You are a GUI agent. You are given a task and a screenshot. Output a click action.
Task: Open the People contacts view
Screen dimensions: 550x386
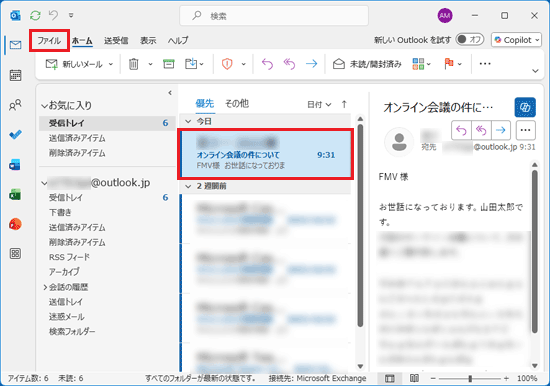pos(15,105)
